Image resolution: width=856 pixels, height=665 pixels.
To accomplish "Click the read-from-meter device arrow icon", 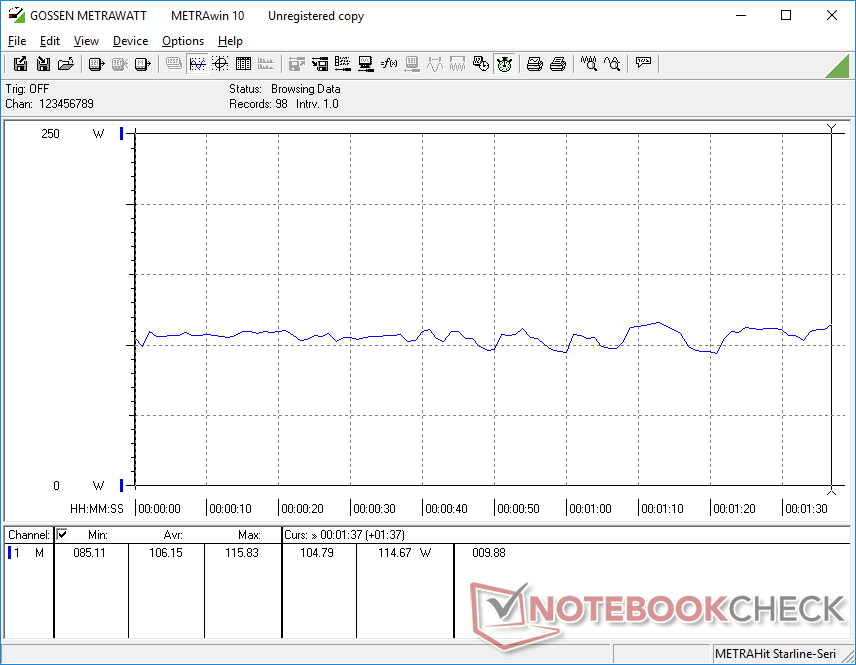I will pos(96,64).
